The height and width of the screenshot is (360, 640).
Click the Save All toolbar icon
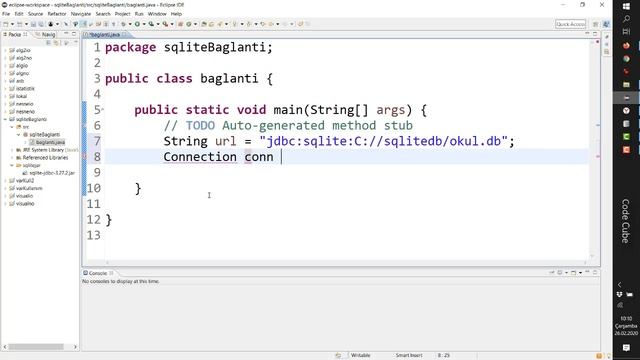(x=40, y=24)
